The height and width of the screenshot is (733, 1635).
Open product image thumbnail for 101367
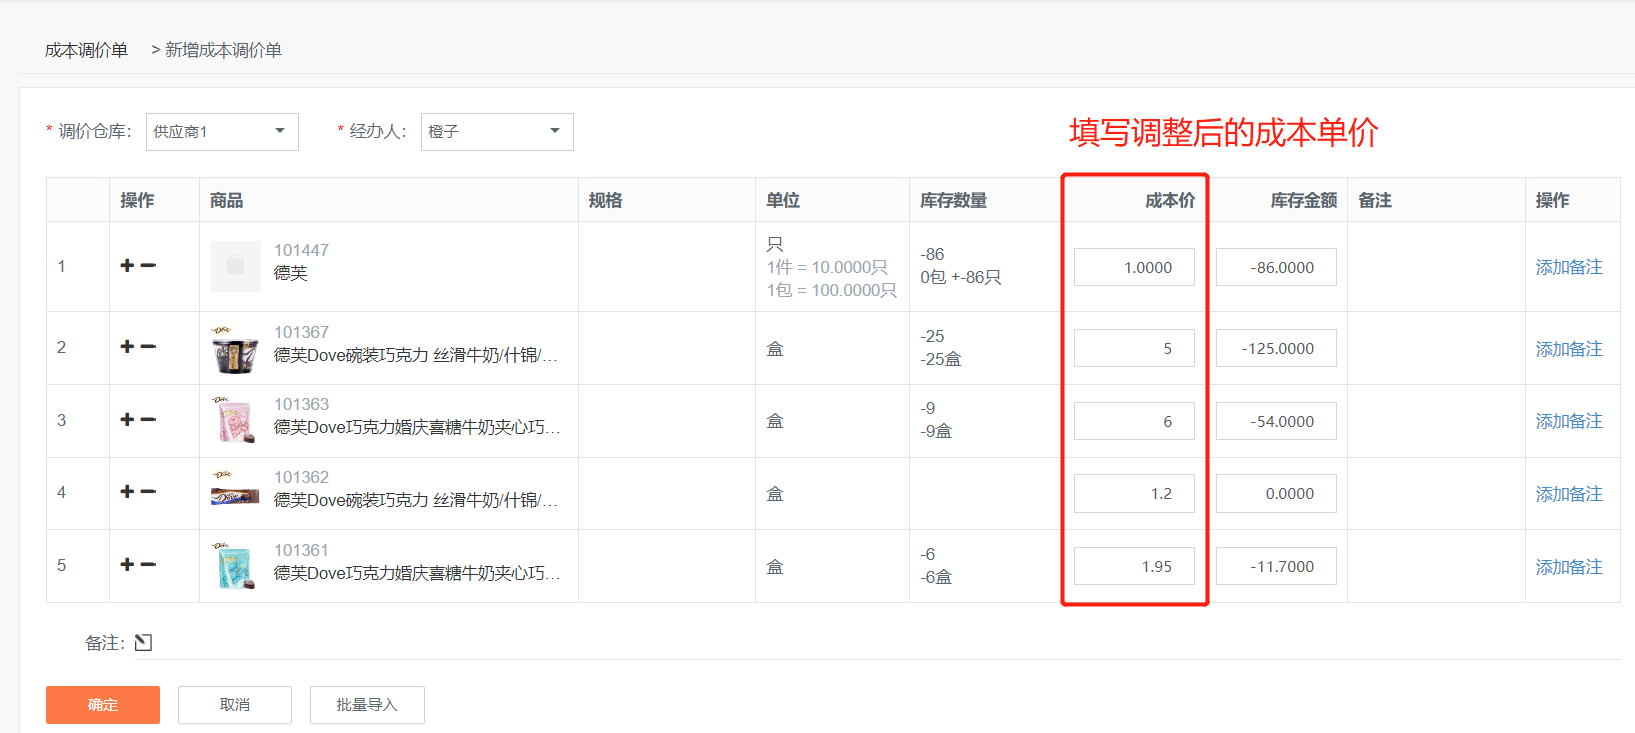[235, 349]
